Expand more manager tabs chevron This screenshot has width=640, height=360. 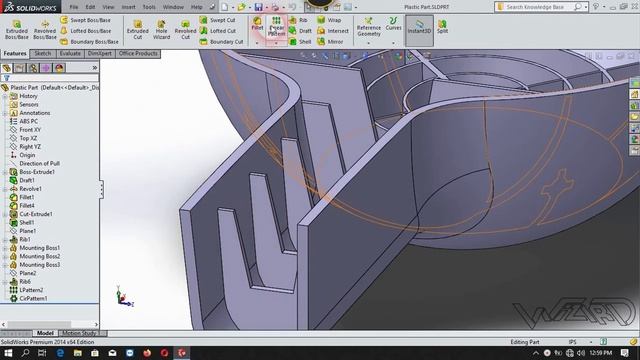tap(95, 68)
